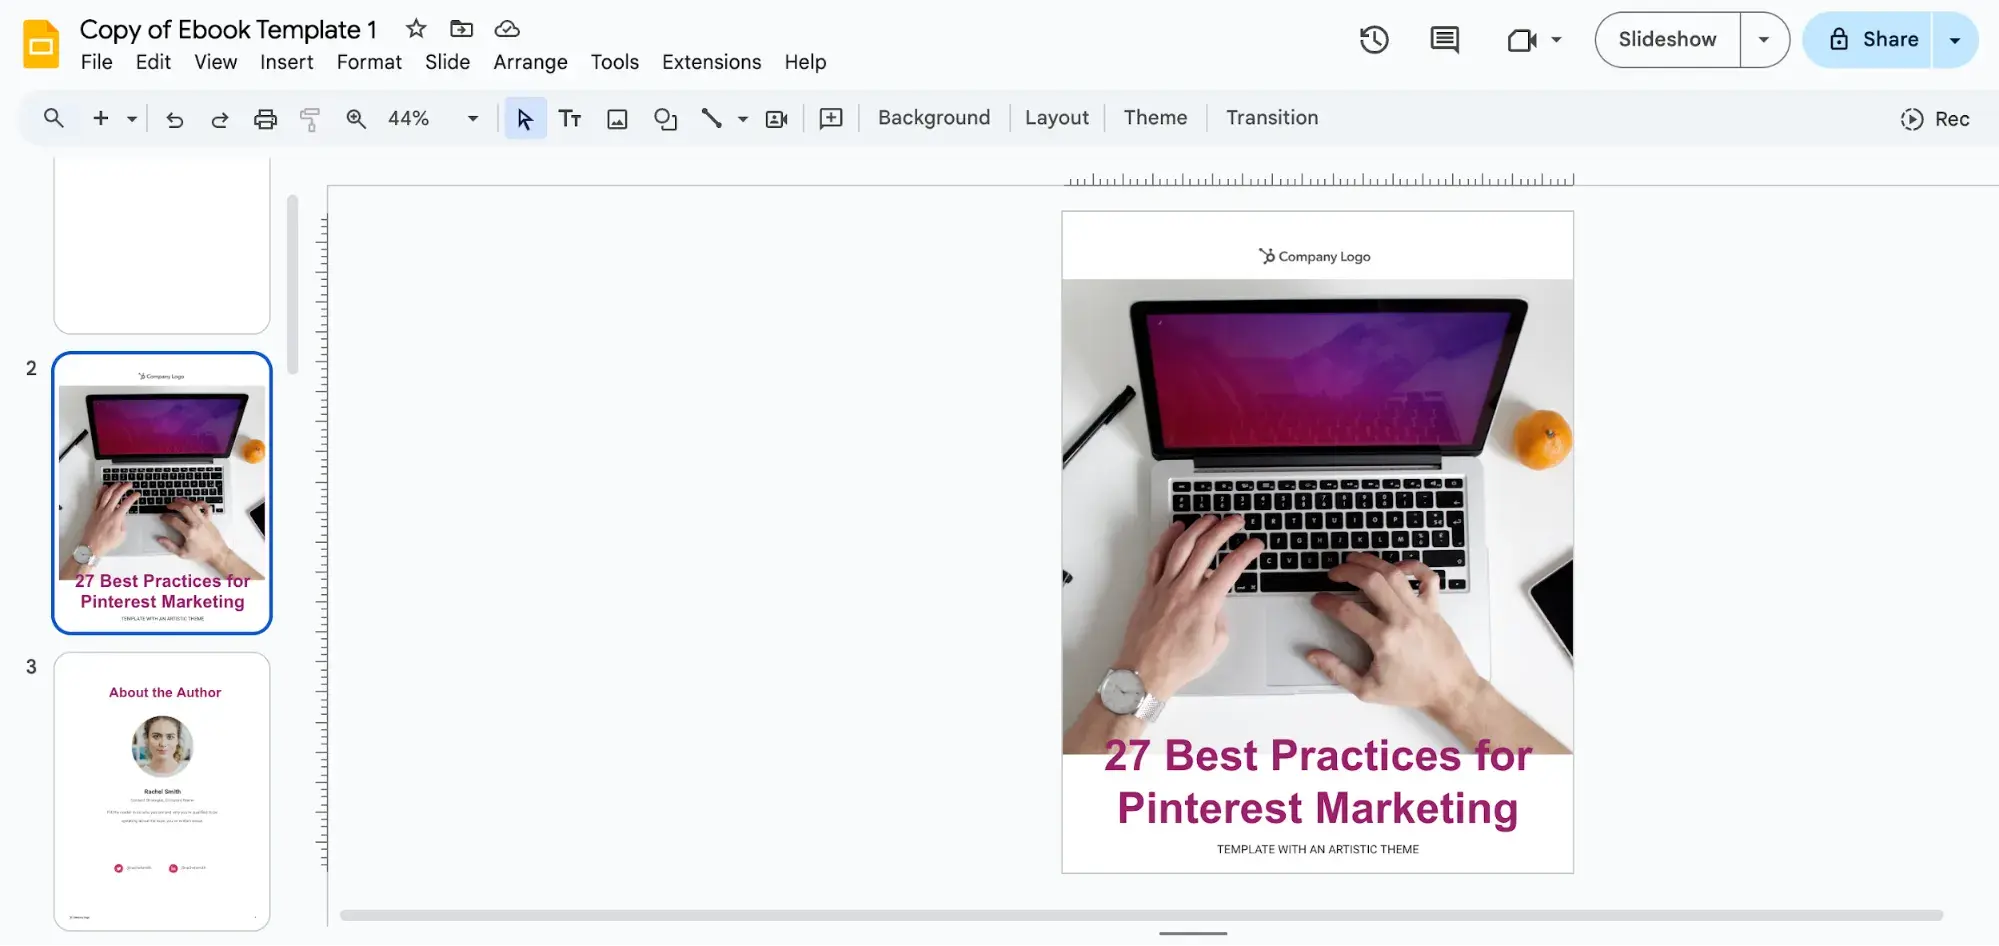
Task: Print the presentation
Action: (x=265, y=119)
